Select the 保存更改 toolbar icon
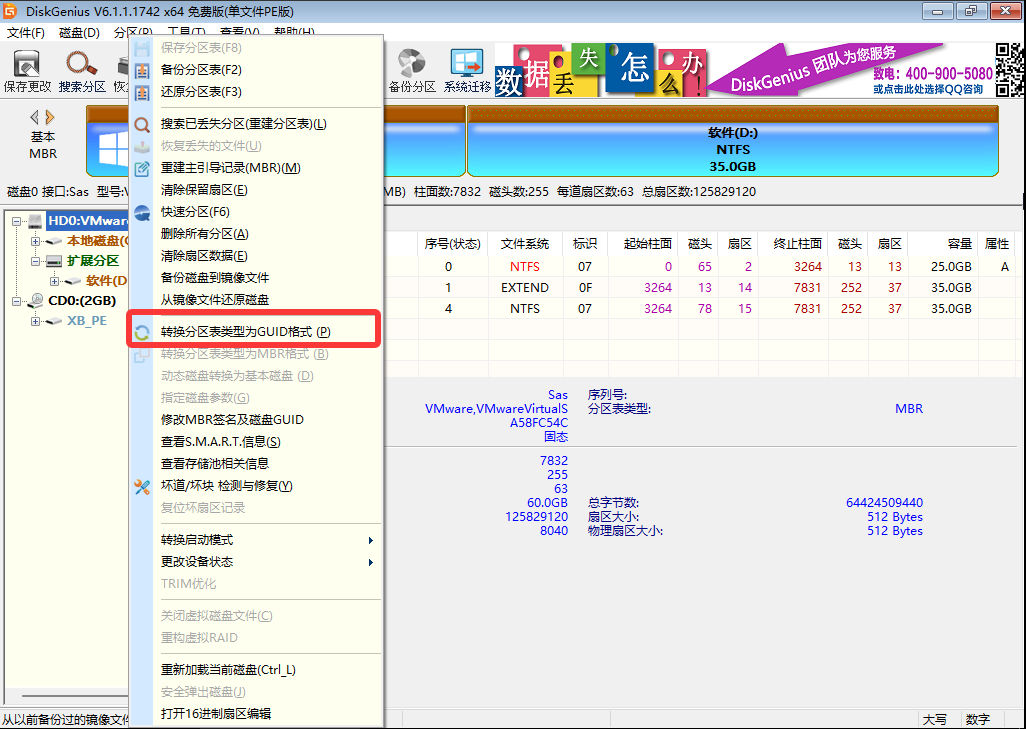This screenshot has width=1026, height=729. click(x=27, y=60)
